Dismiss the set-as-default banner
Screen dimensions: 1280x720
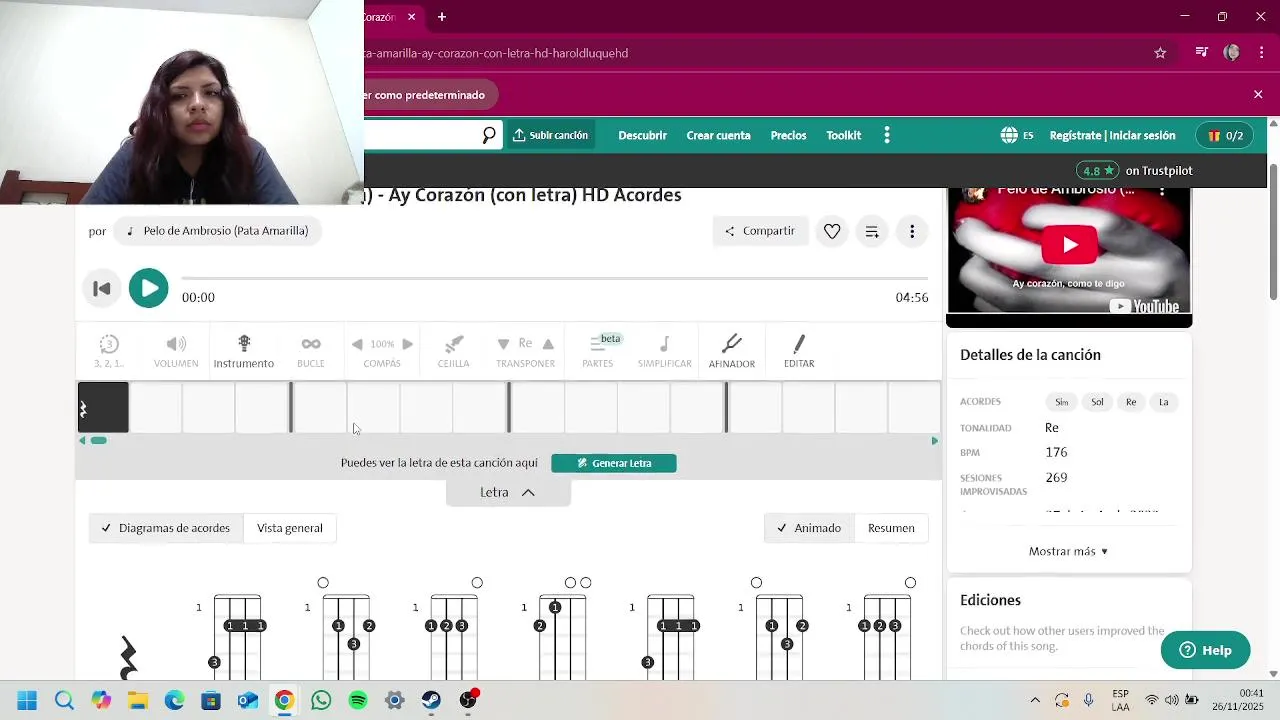(1258, 94)
